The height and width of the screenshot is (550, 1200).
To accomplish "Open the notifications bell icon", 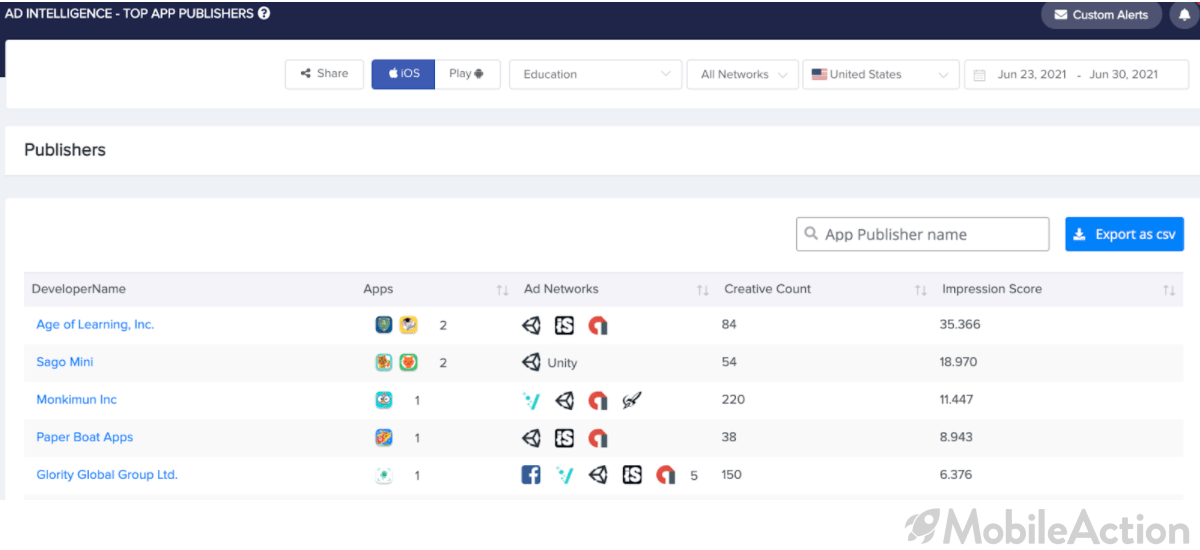I will click(1185, 15).
